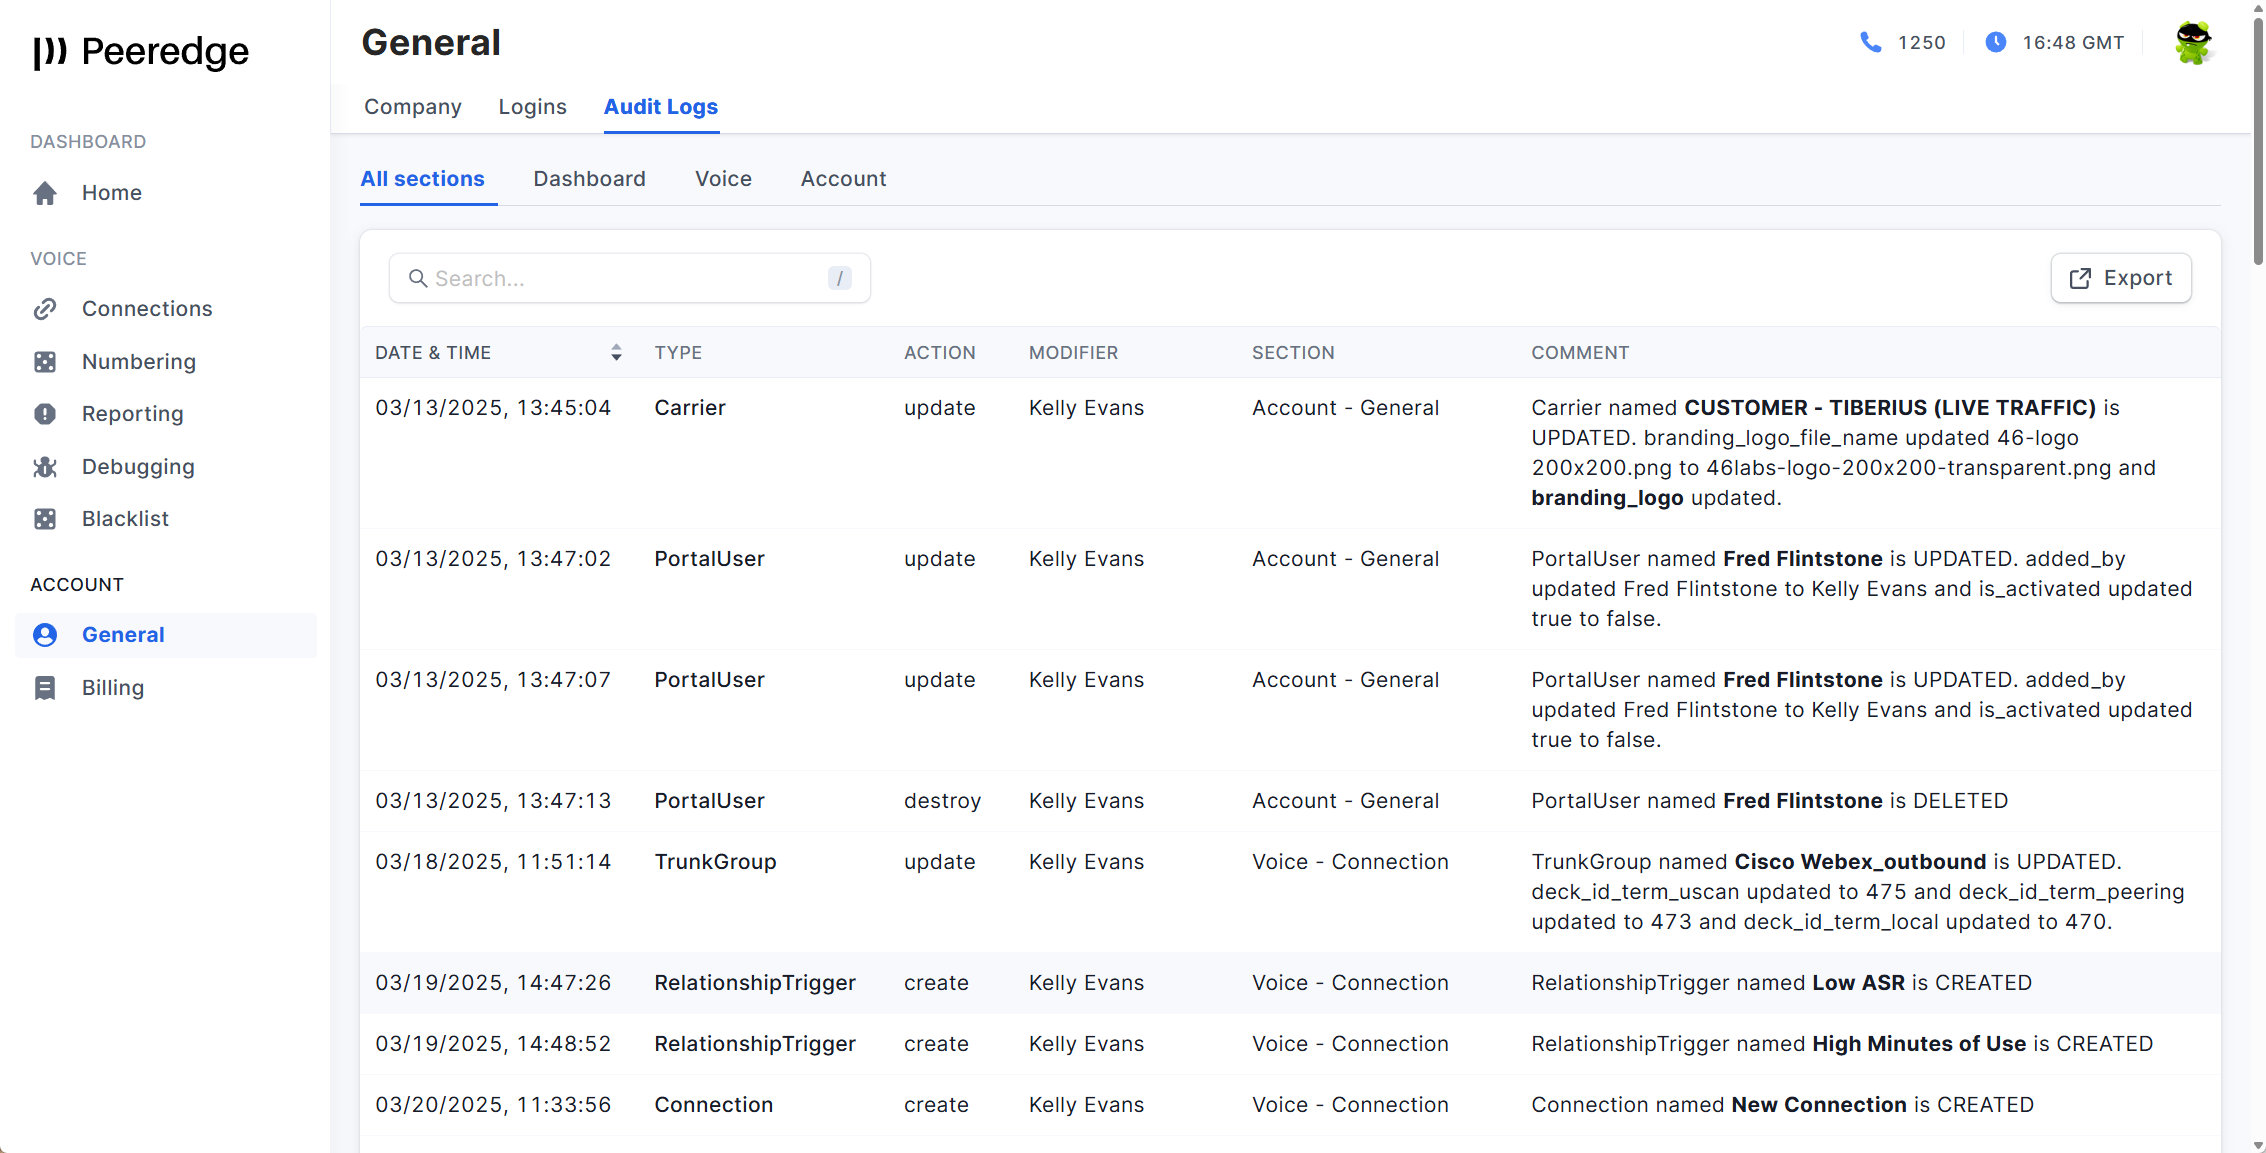Screen dimensions: 2266x1153
Task: Click the page vertical scrollbar
Action: tap(2257, 140)
